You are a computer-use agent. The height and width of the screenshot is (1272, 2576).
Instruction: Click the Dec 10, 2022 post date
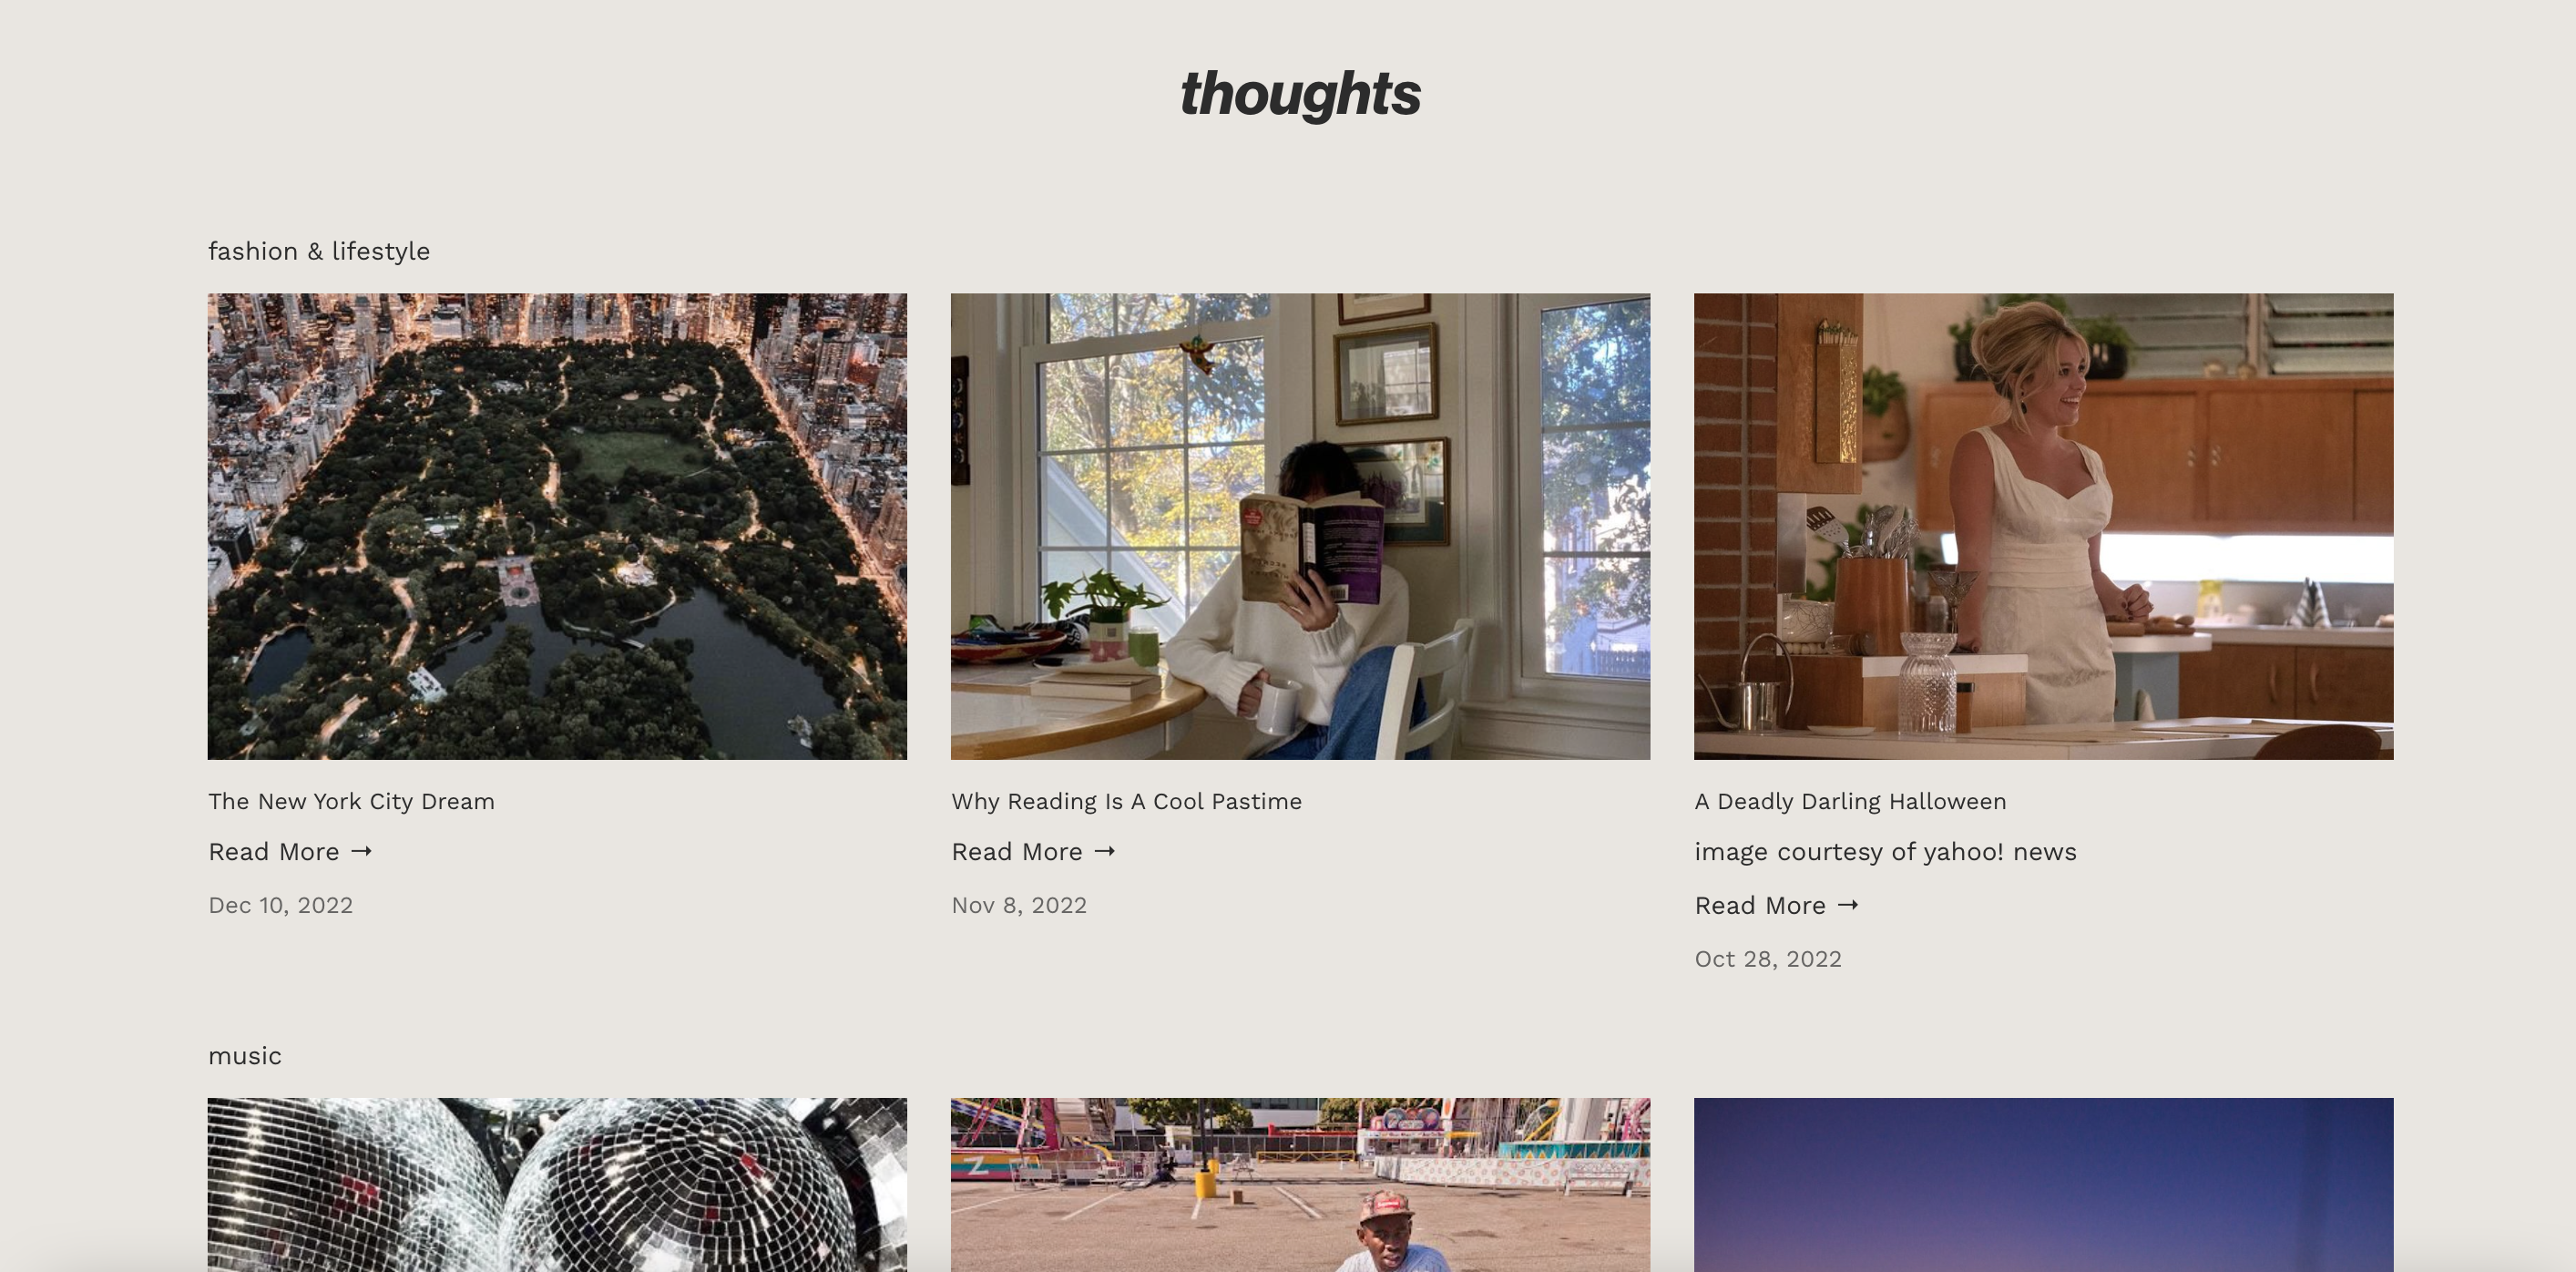(280, 906)
